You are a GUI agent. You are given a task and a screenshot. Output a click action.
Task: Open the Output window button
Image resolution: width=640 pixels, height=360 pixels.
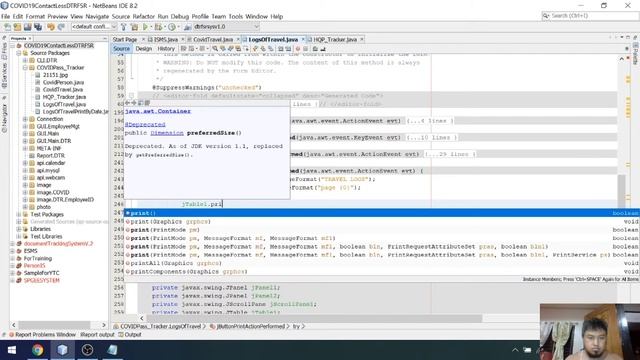(130, 335)
